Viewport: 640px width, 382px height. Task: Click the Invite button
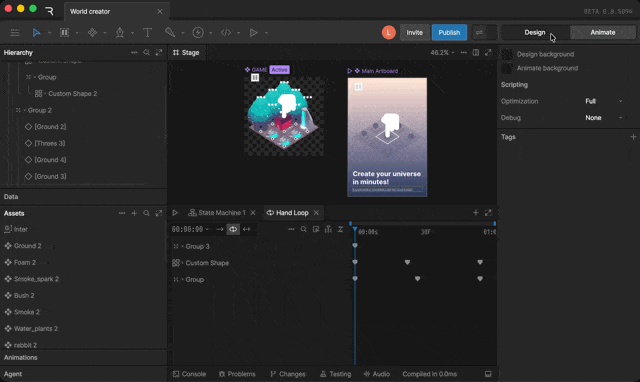(414, 33)
